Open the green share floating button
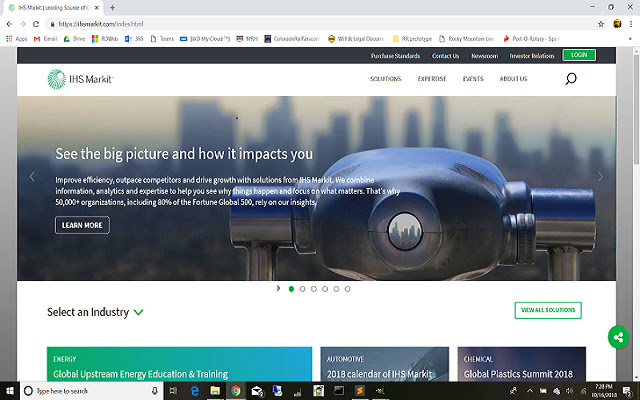 click(x=618, y=337)
